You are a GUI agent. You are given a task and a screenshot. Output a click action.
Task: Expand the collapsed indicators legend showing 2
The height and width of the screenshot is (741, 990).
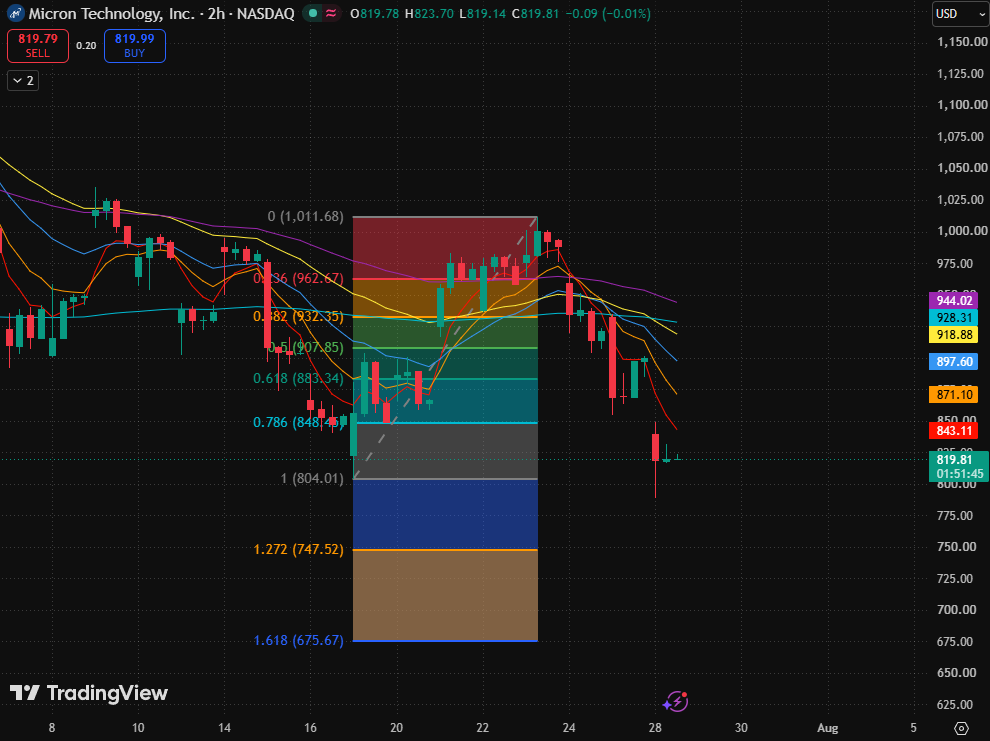click(x=23, y=81)
